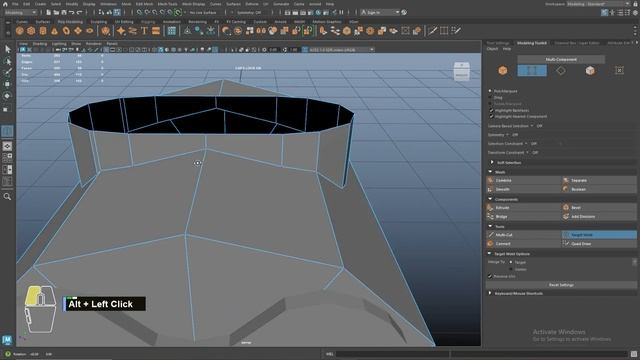Click the Bevel button
This screenshot has width=640, height=360.
click(599, 208)
